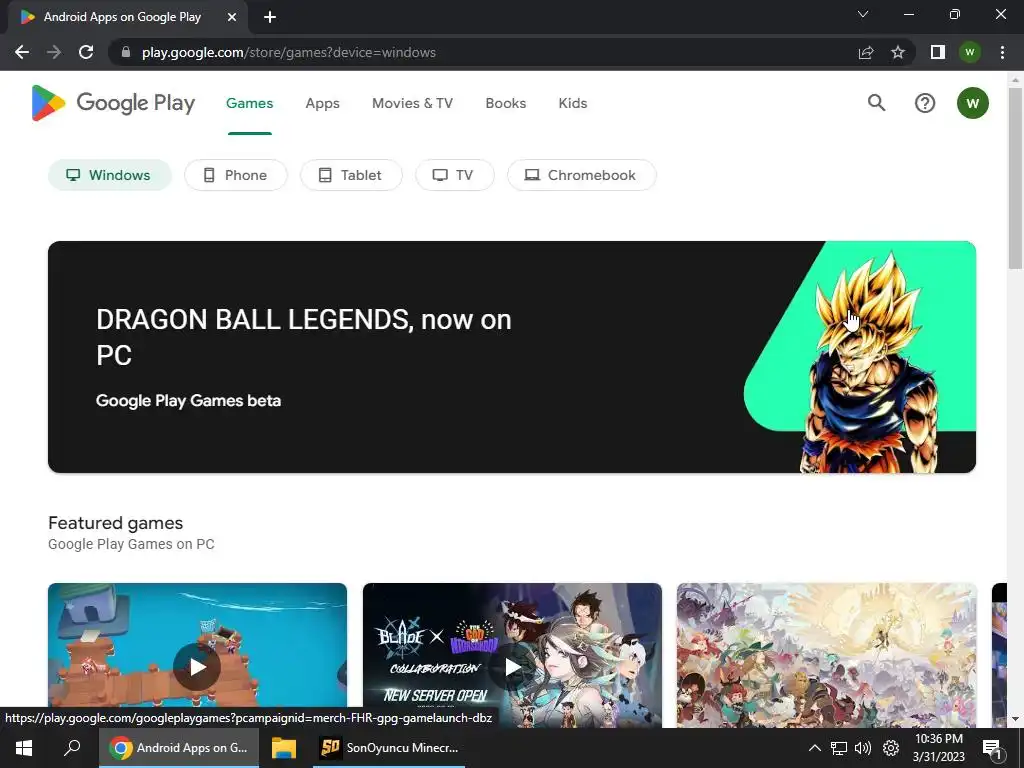Open the Books tab
The width and height of the screenshot is (1024, 768).
point(505,103)
